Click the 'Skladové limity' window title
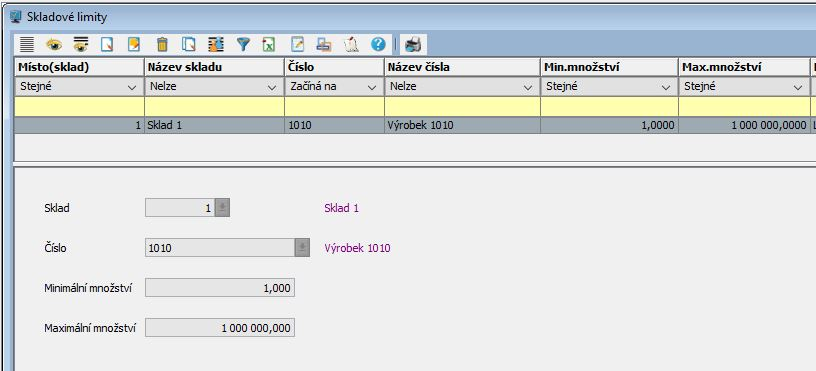816x371 pixels. pos(67,17)
